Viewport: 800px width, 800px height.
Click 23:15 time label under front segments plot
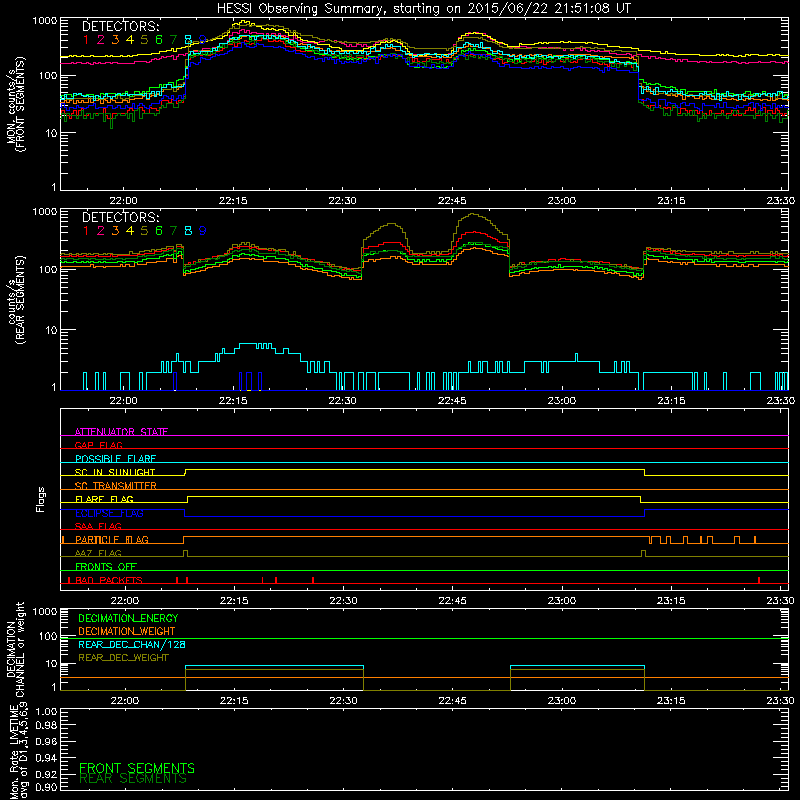point(671,201)
